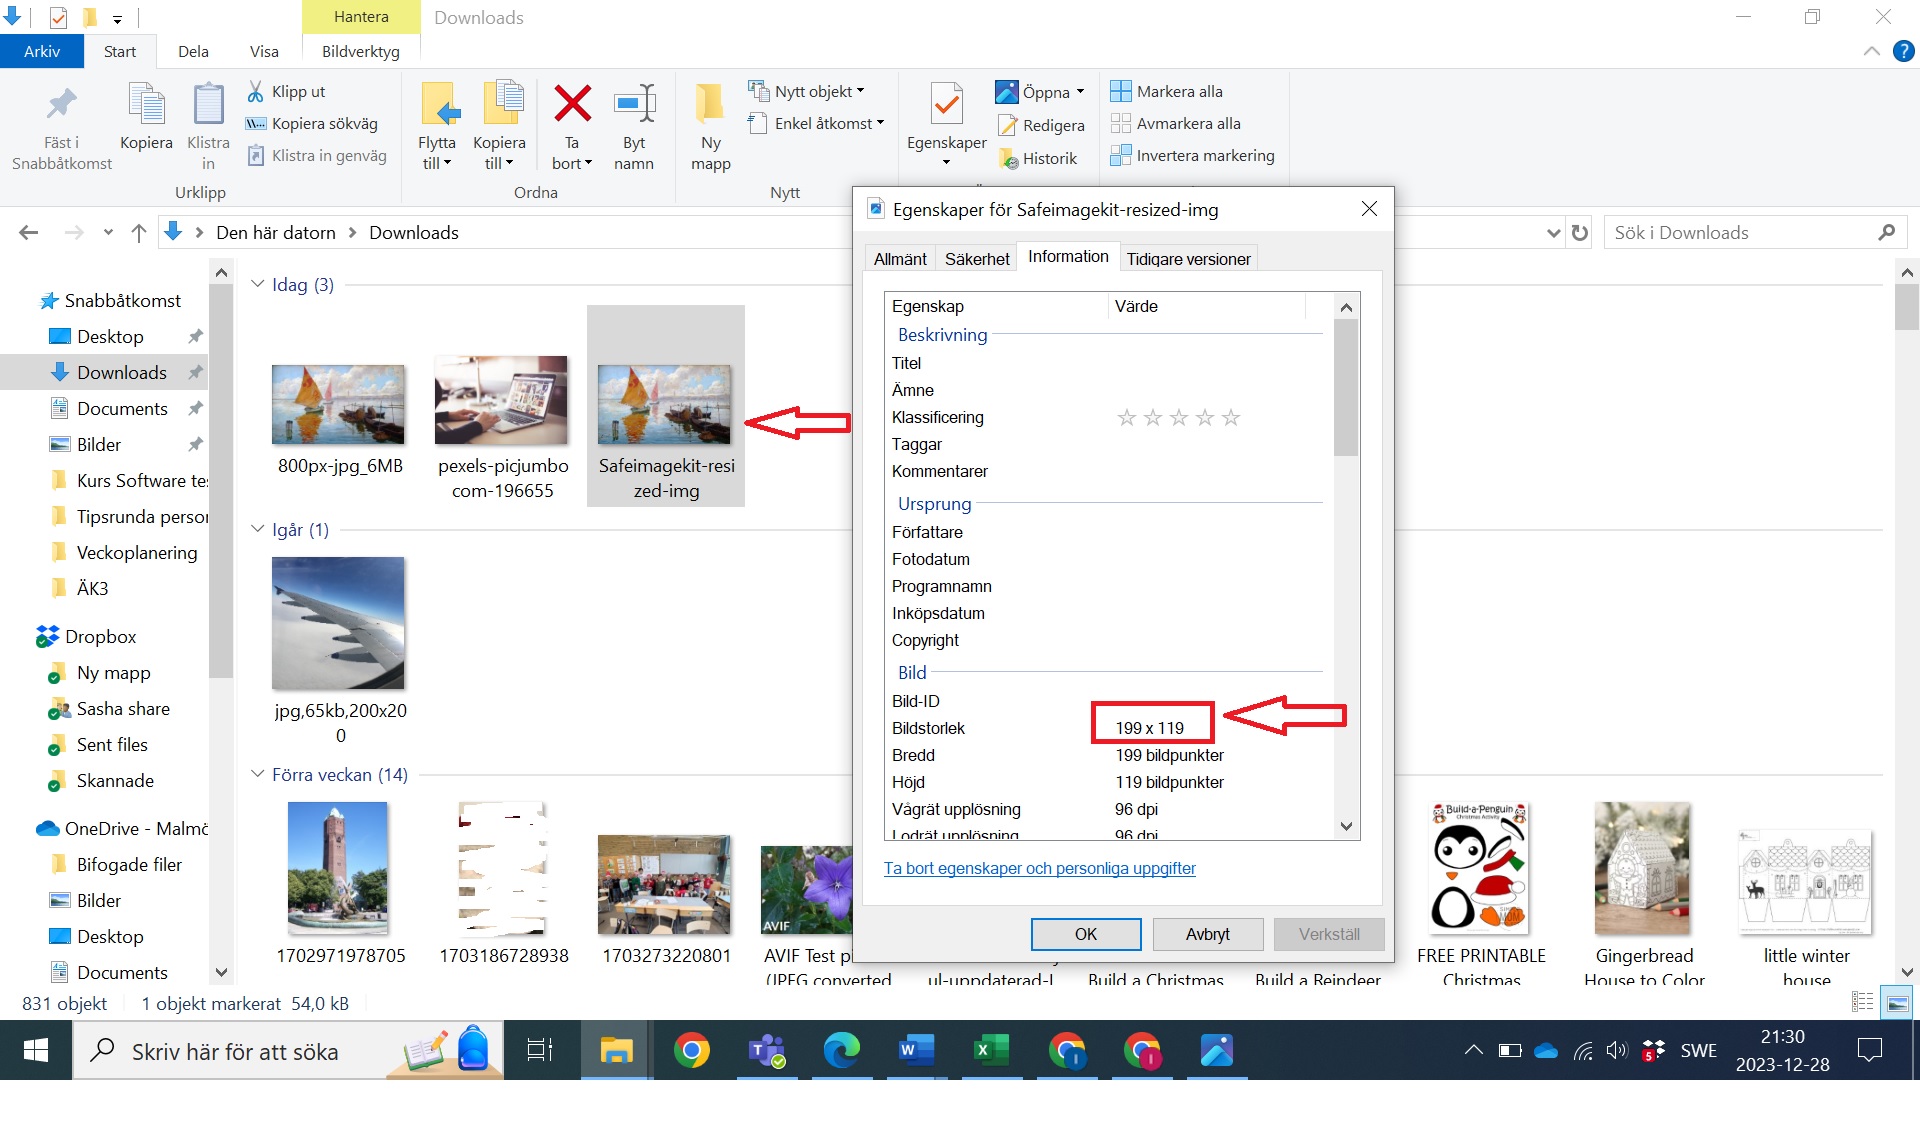1920x1138 pixels.
Task: Collapse the Idag (3) group
Action: click(x=257, y=285)
